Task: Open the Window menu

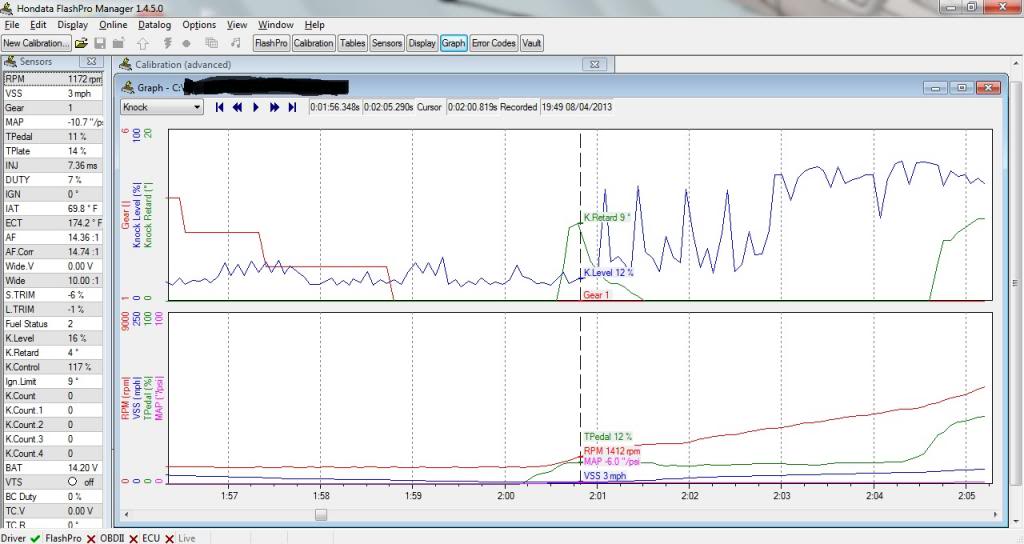Action: [276, 25]
